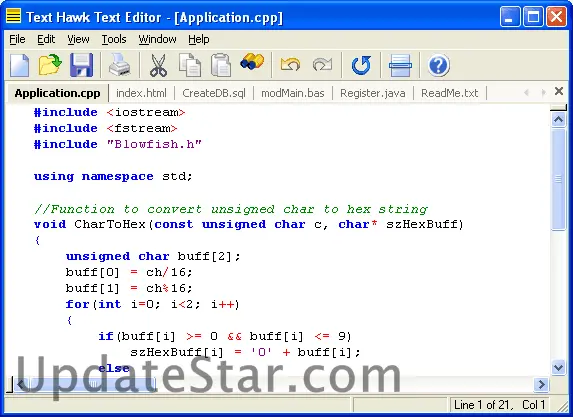
Task: Click the vertical scrollbar down arrow
Action: (558, 367)
